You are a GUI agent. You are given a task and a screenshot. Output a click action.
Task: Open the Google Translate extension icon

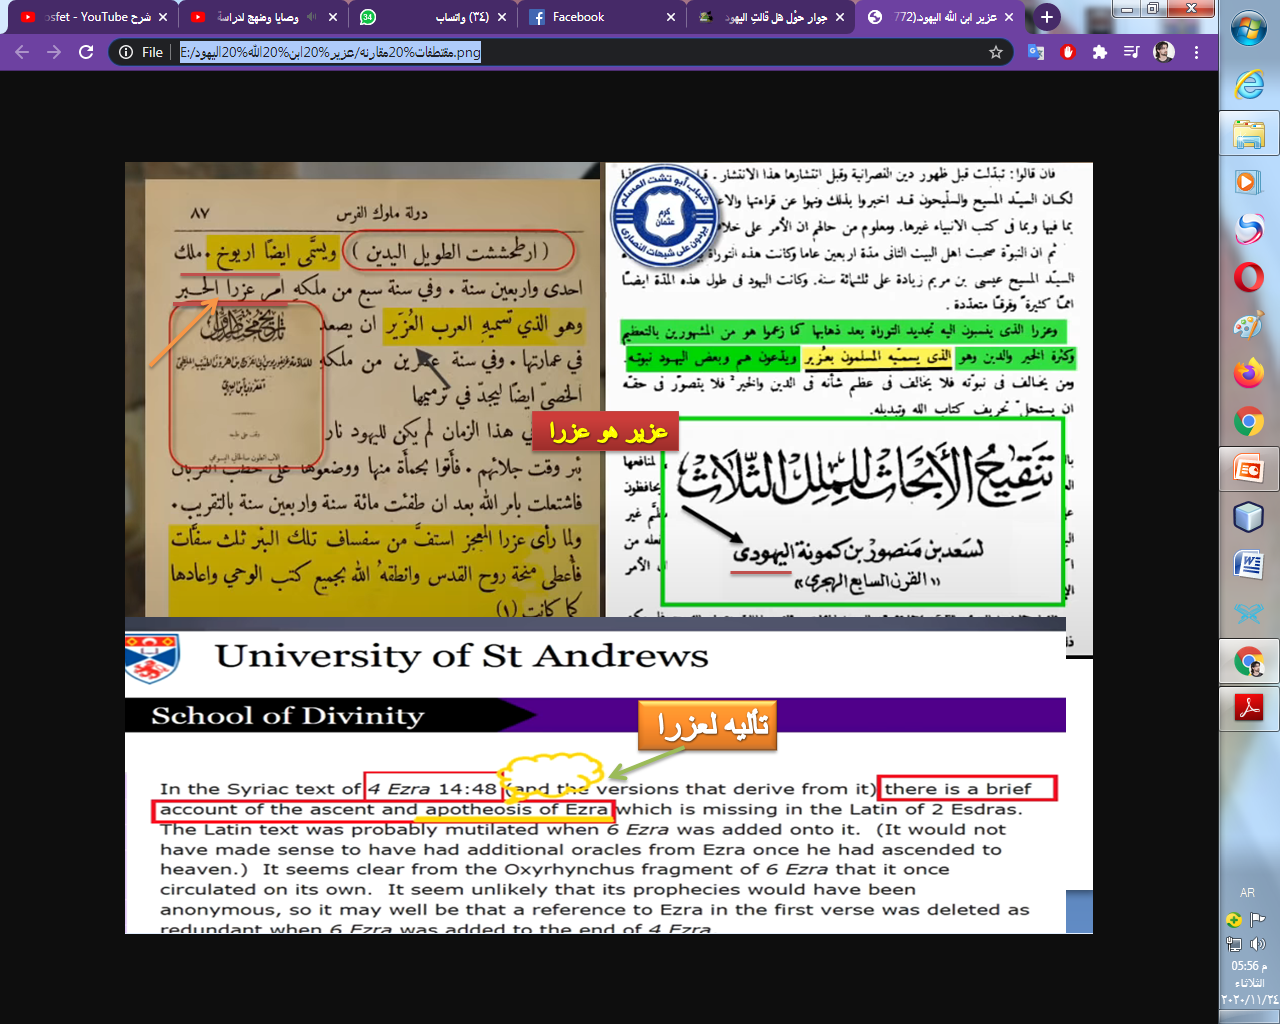(1036, 52)
